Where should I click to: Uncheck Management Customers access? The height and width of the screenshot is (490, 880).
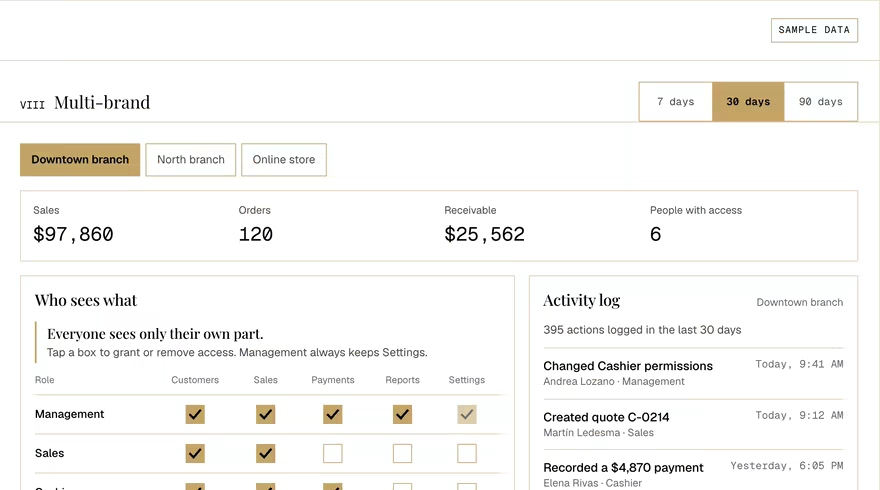(x=195, y=415)
